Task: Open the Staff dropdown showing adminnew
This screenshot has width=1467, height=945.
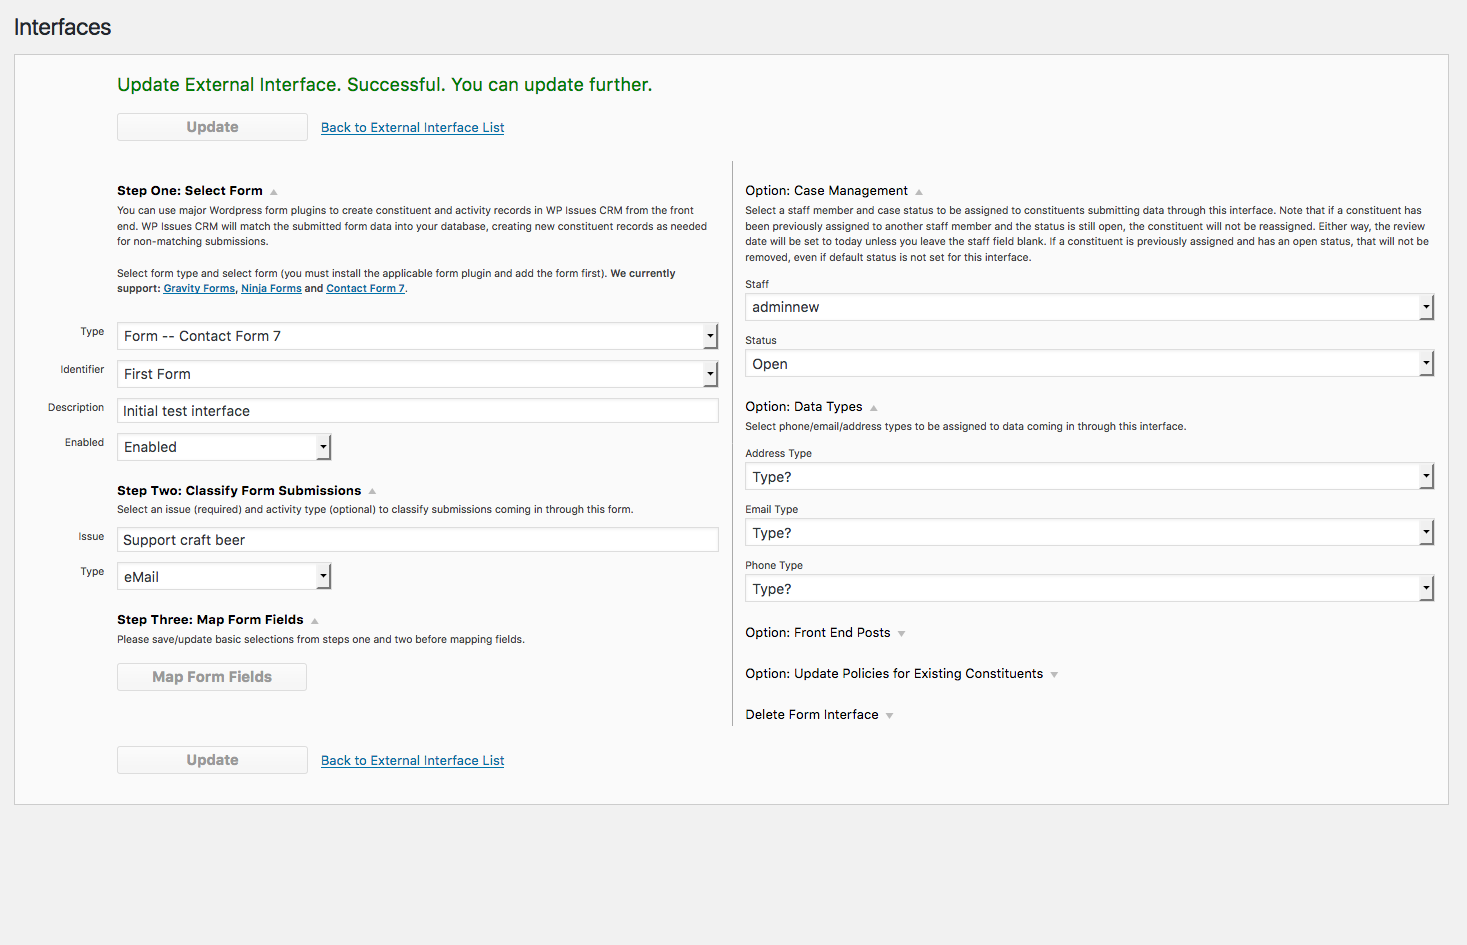Action: [x=1089, y=307]
